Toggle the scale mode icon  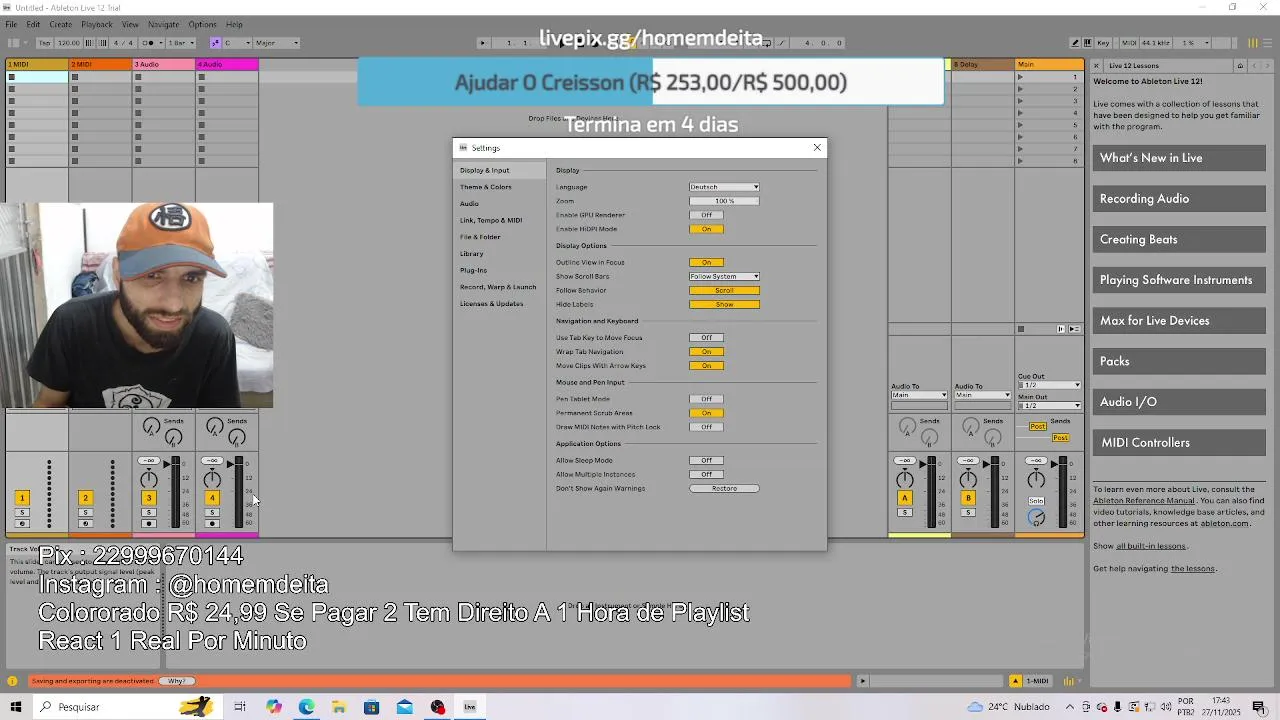(x=215, y=43)
